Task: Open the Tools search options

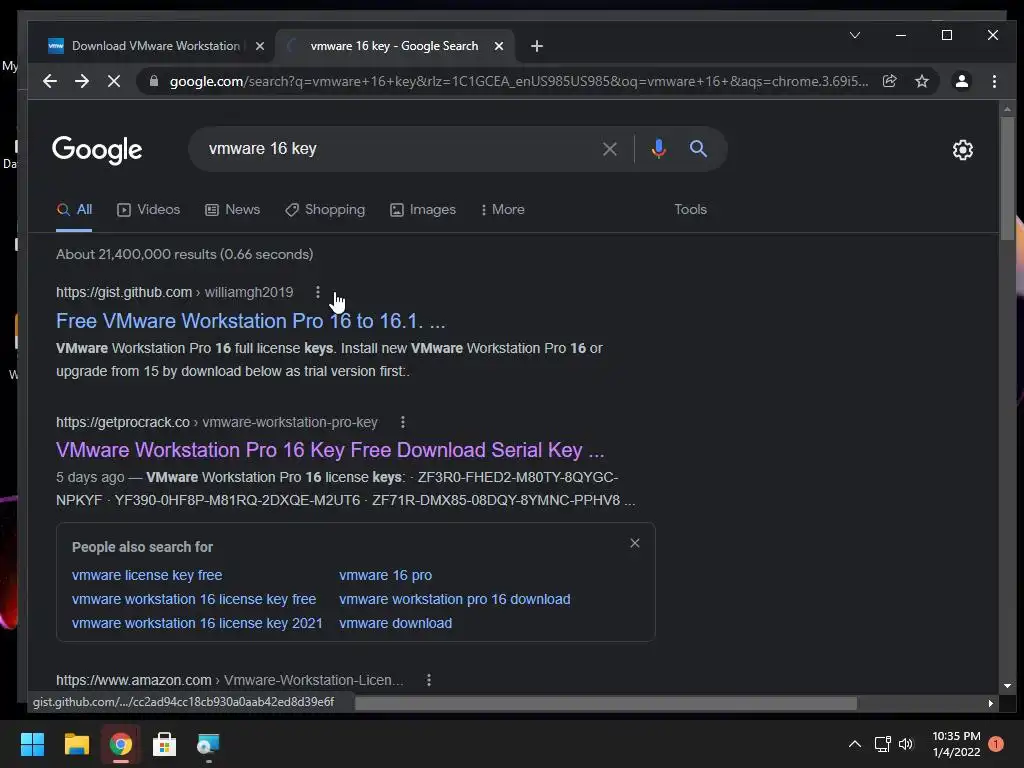Action: click(690, 210)
